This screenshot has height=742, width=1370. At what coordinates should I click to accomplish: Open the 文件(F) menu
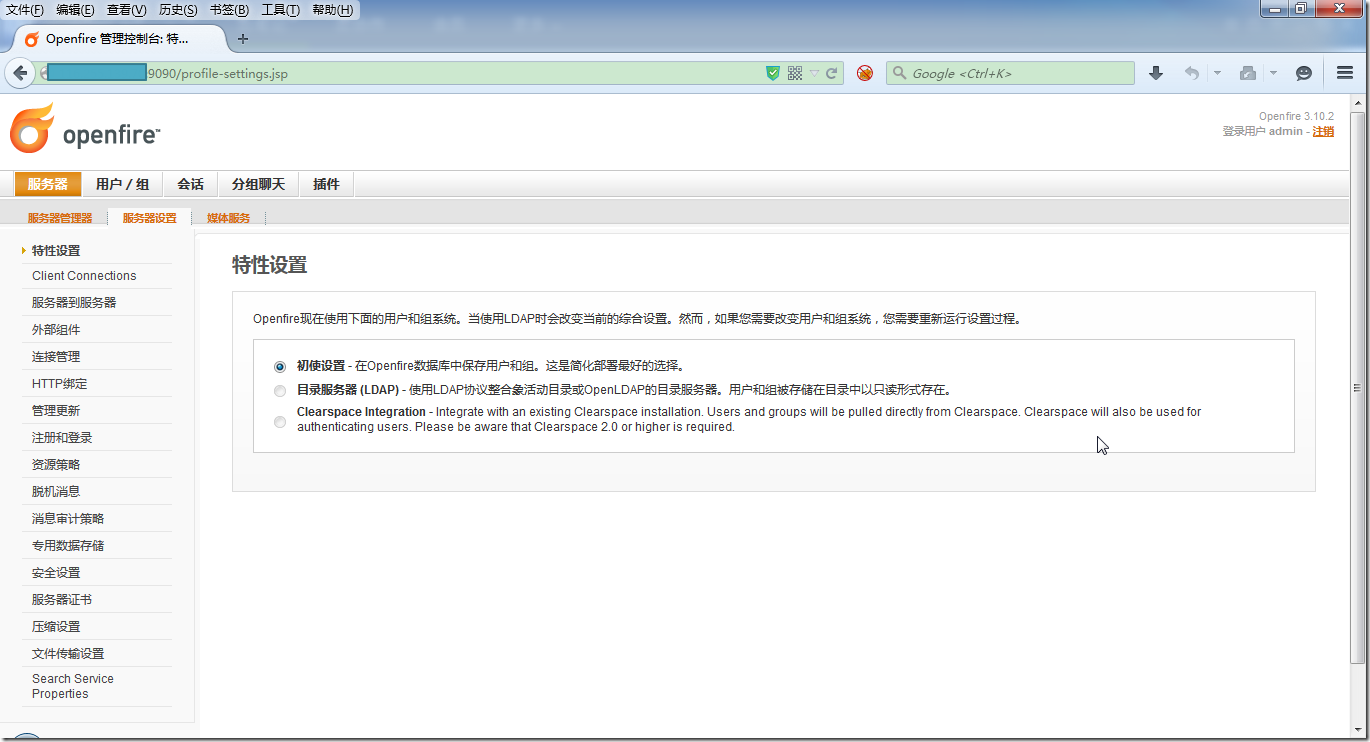click(x=25, y=10)
